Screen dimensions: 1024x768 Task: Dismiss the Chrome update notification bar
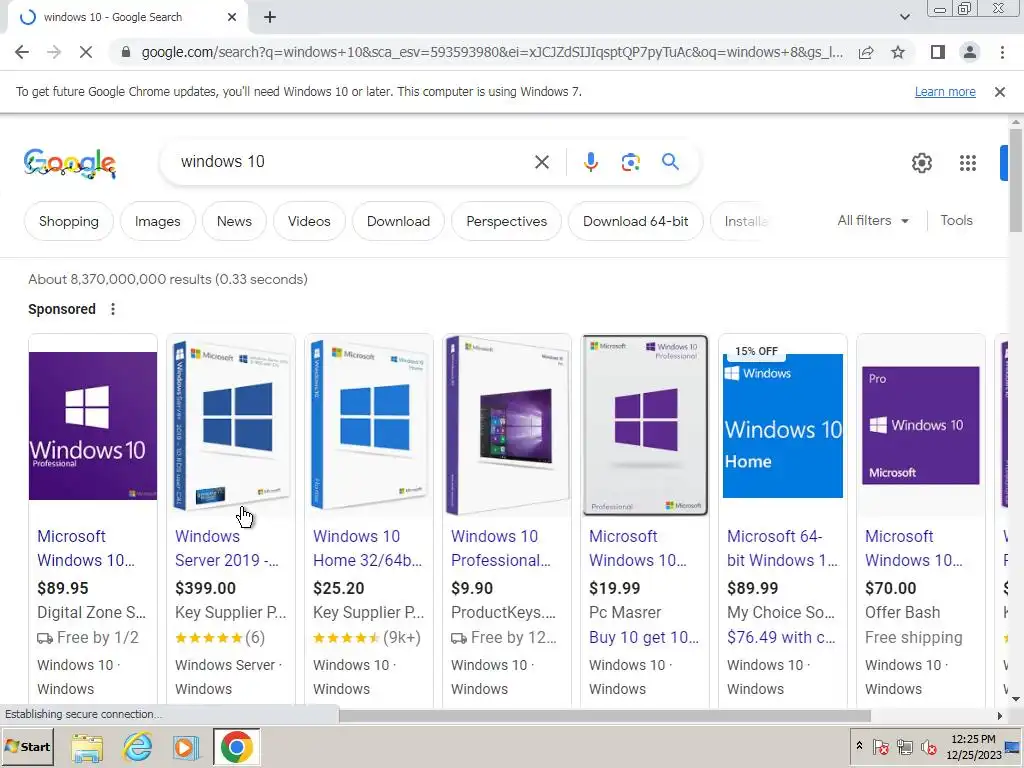pyautogui.click(x=999, y=92)
